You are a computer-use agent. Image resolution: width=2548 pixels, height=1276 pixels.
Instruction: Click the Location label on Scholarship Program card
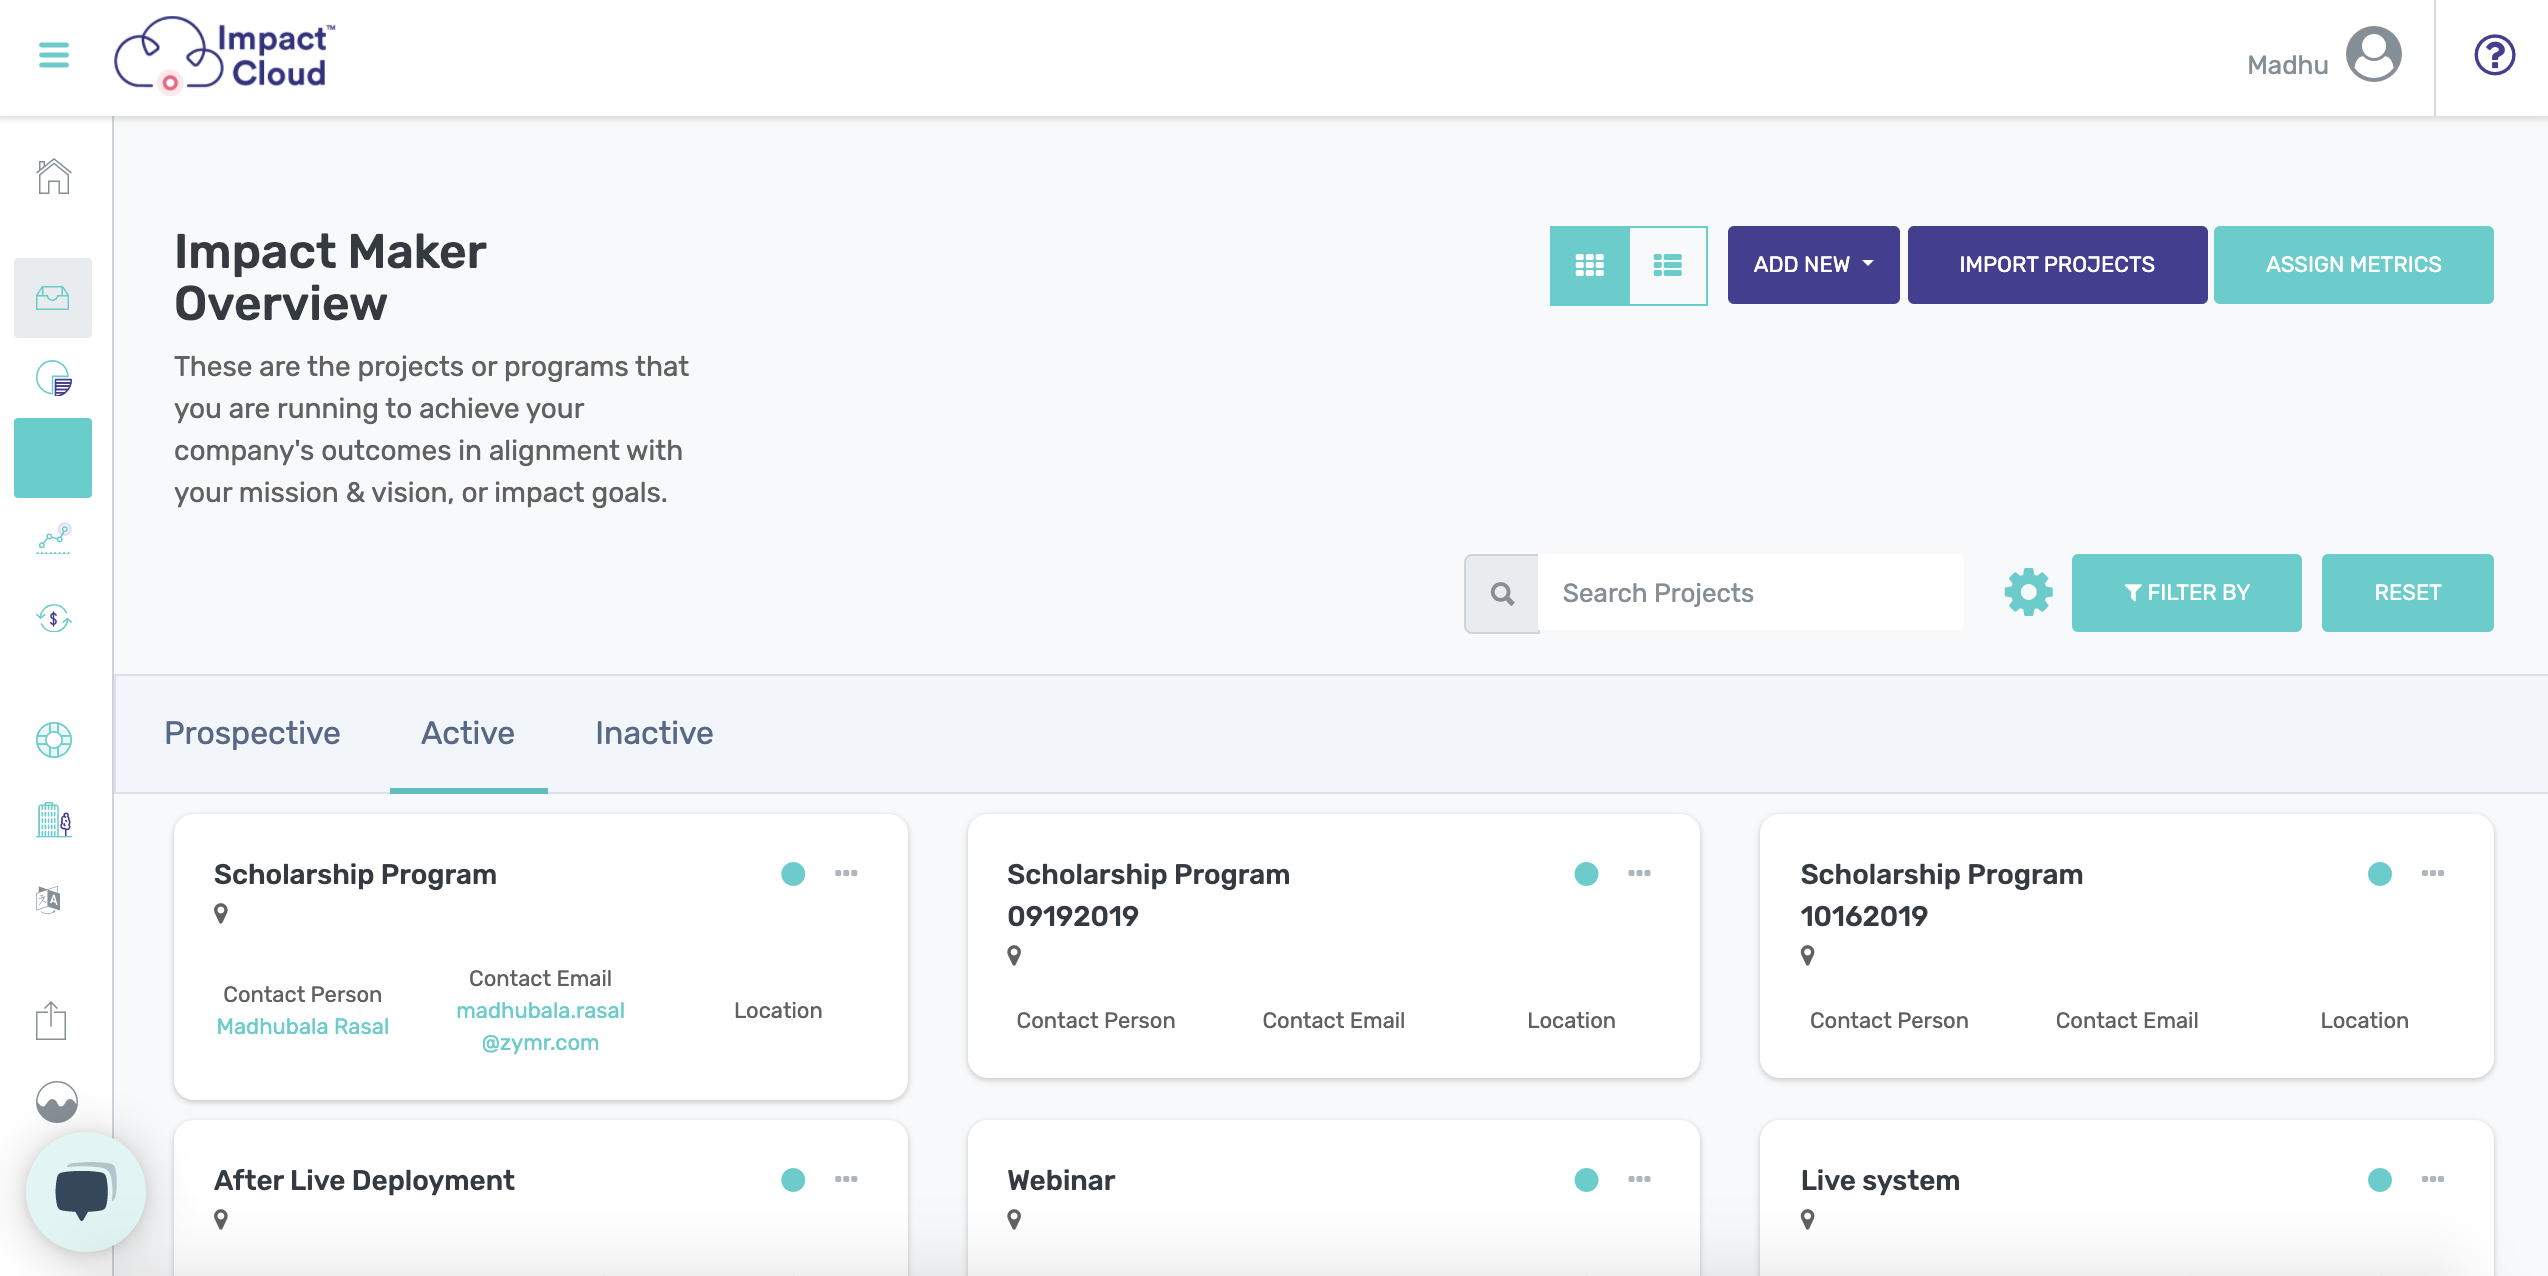(x=777, y=1010)
